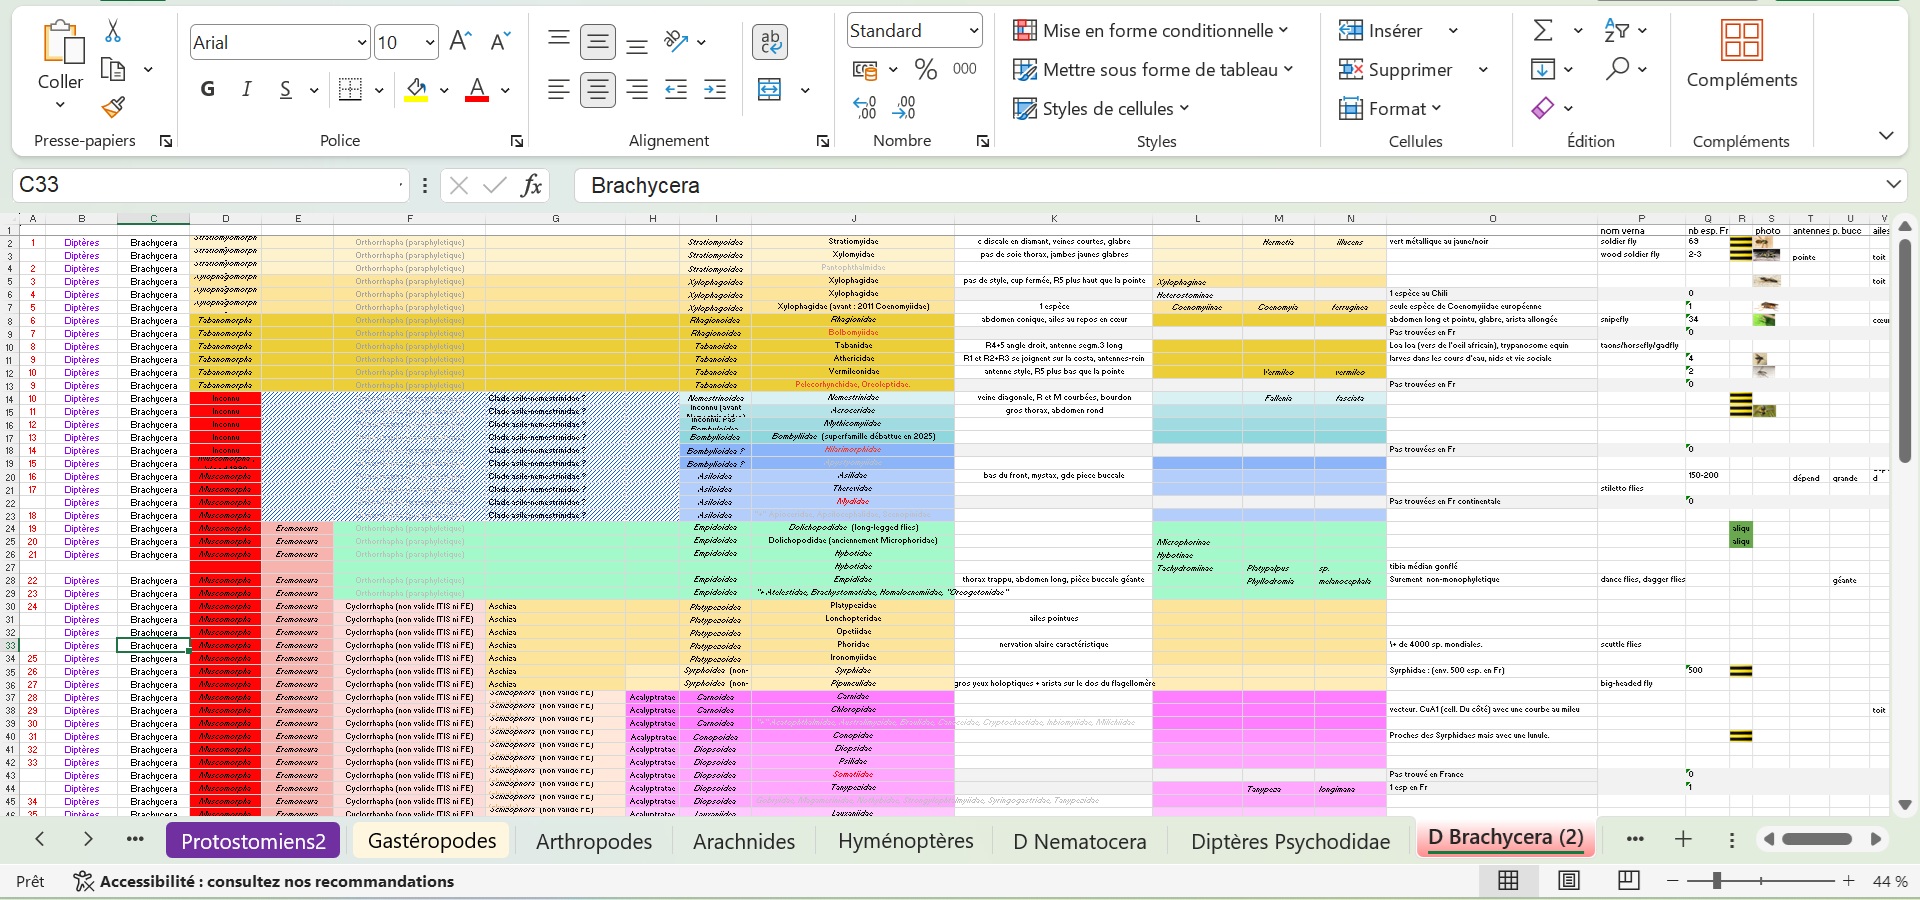The image size is (1920, 900).
Task: Open sort and filter icon
Action: click(x=1617, y=30)
